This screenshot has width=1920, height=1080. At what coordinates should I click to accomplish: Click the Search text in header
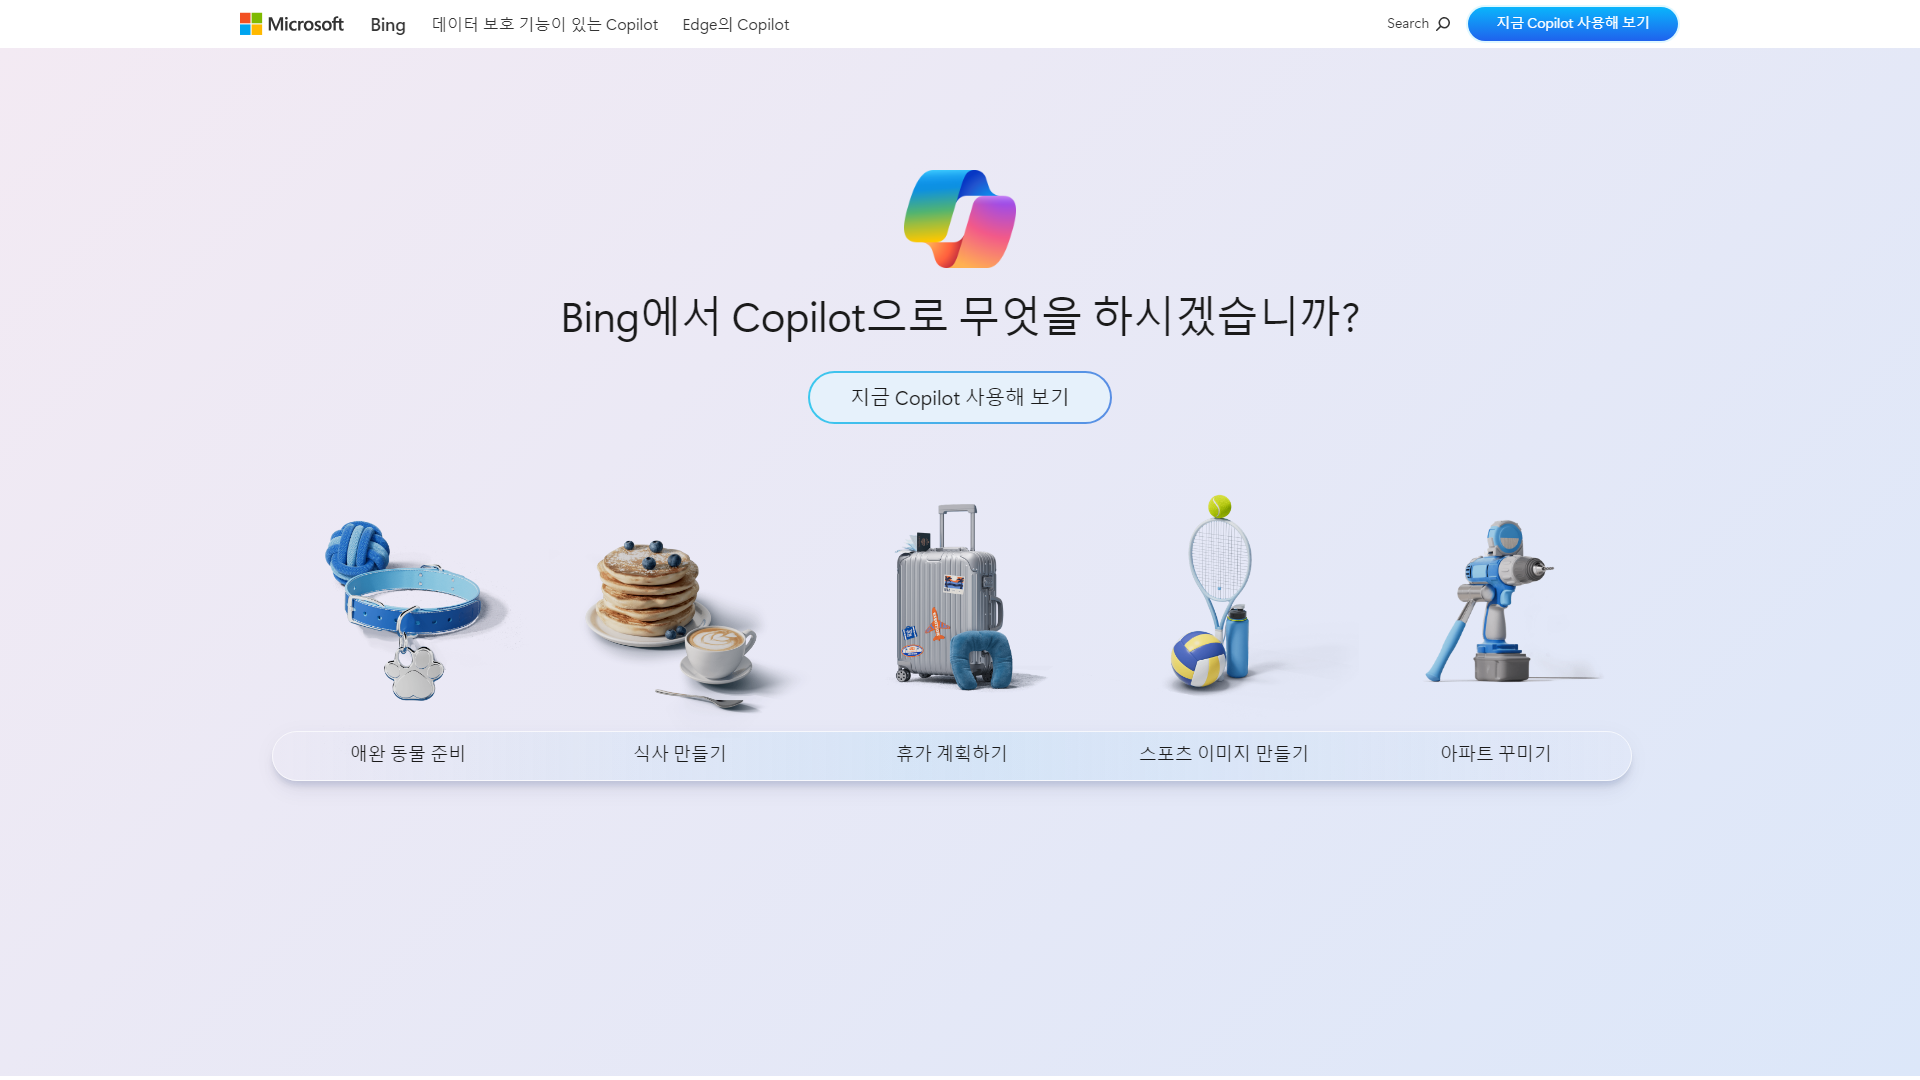coord(1407,24)
